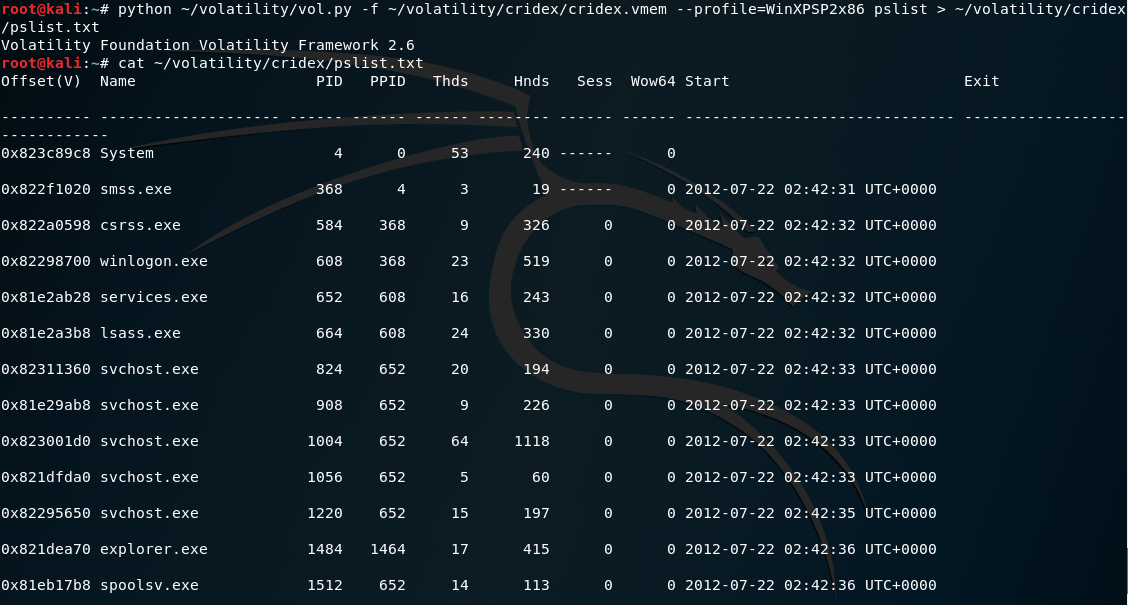The width and height of the screenshot is (1128, 605).
Task: Select the Hnds column header
Action: 530,81
